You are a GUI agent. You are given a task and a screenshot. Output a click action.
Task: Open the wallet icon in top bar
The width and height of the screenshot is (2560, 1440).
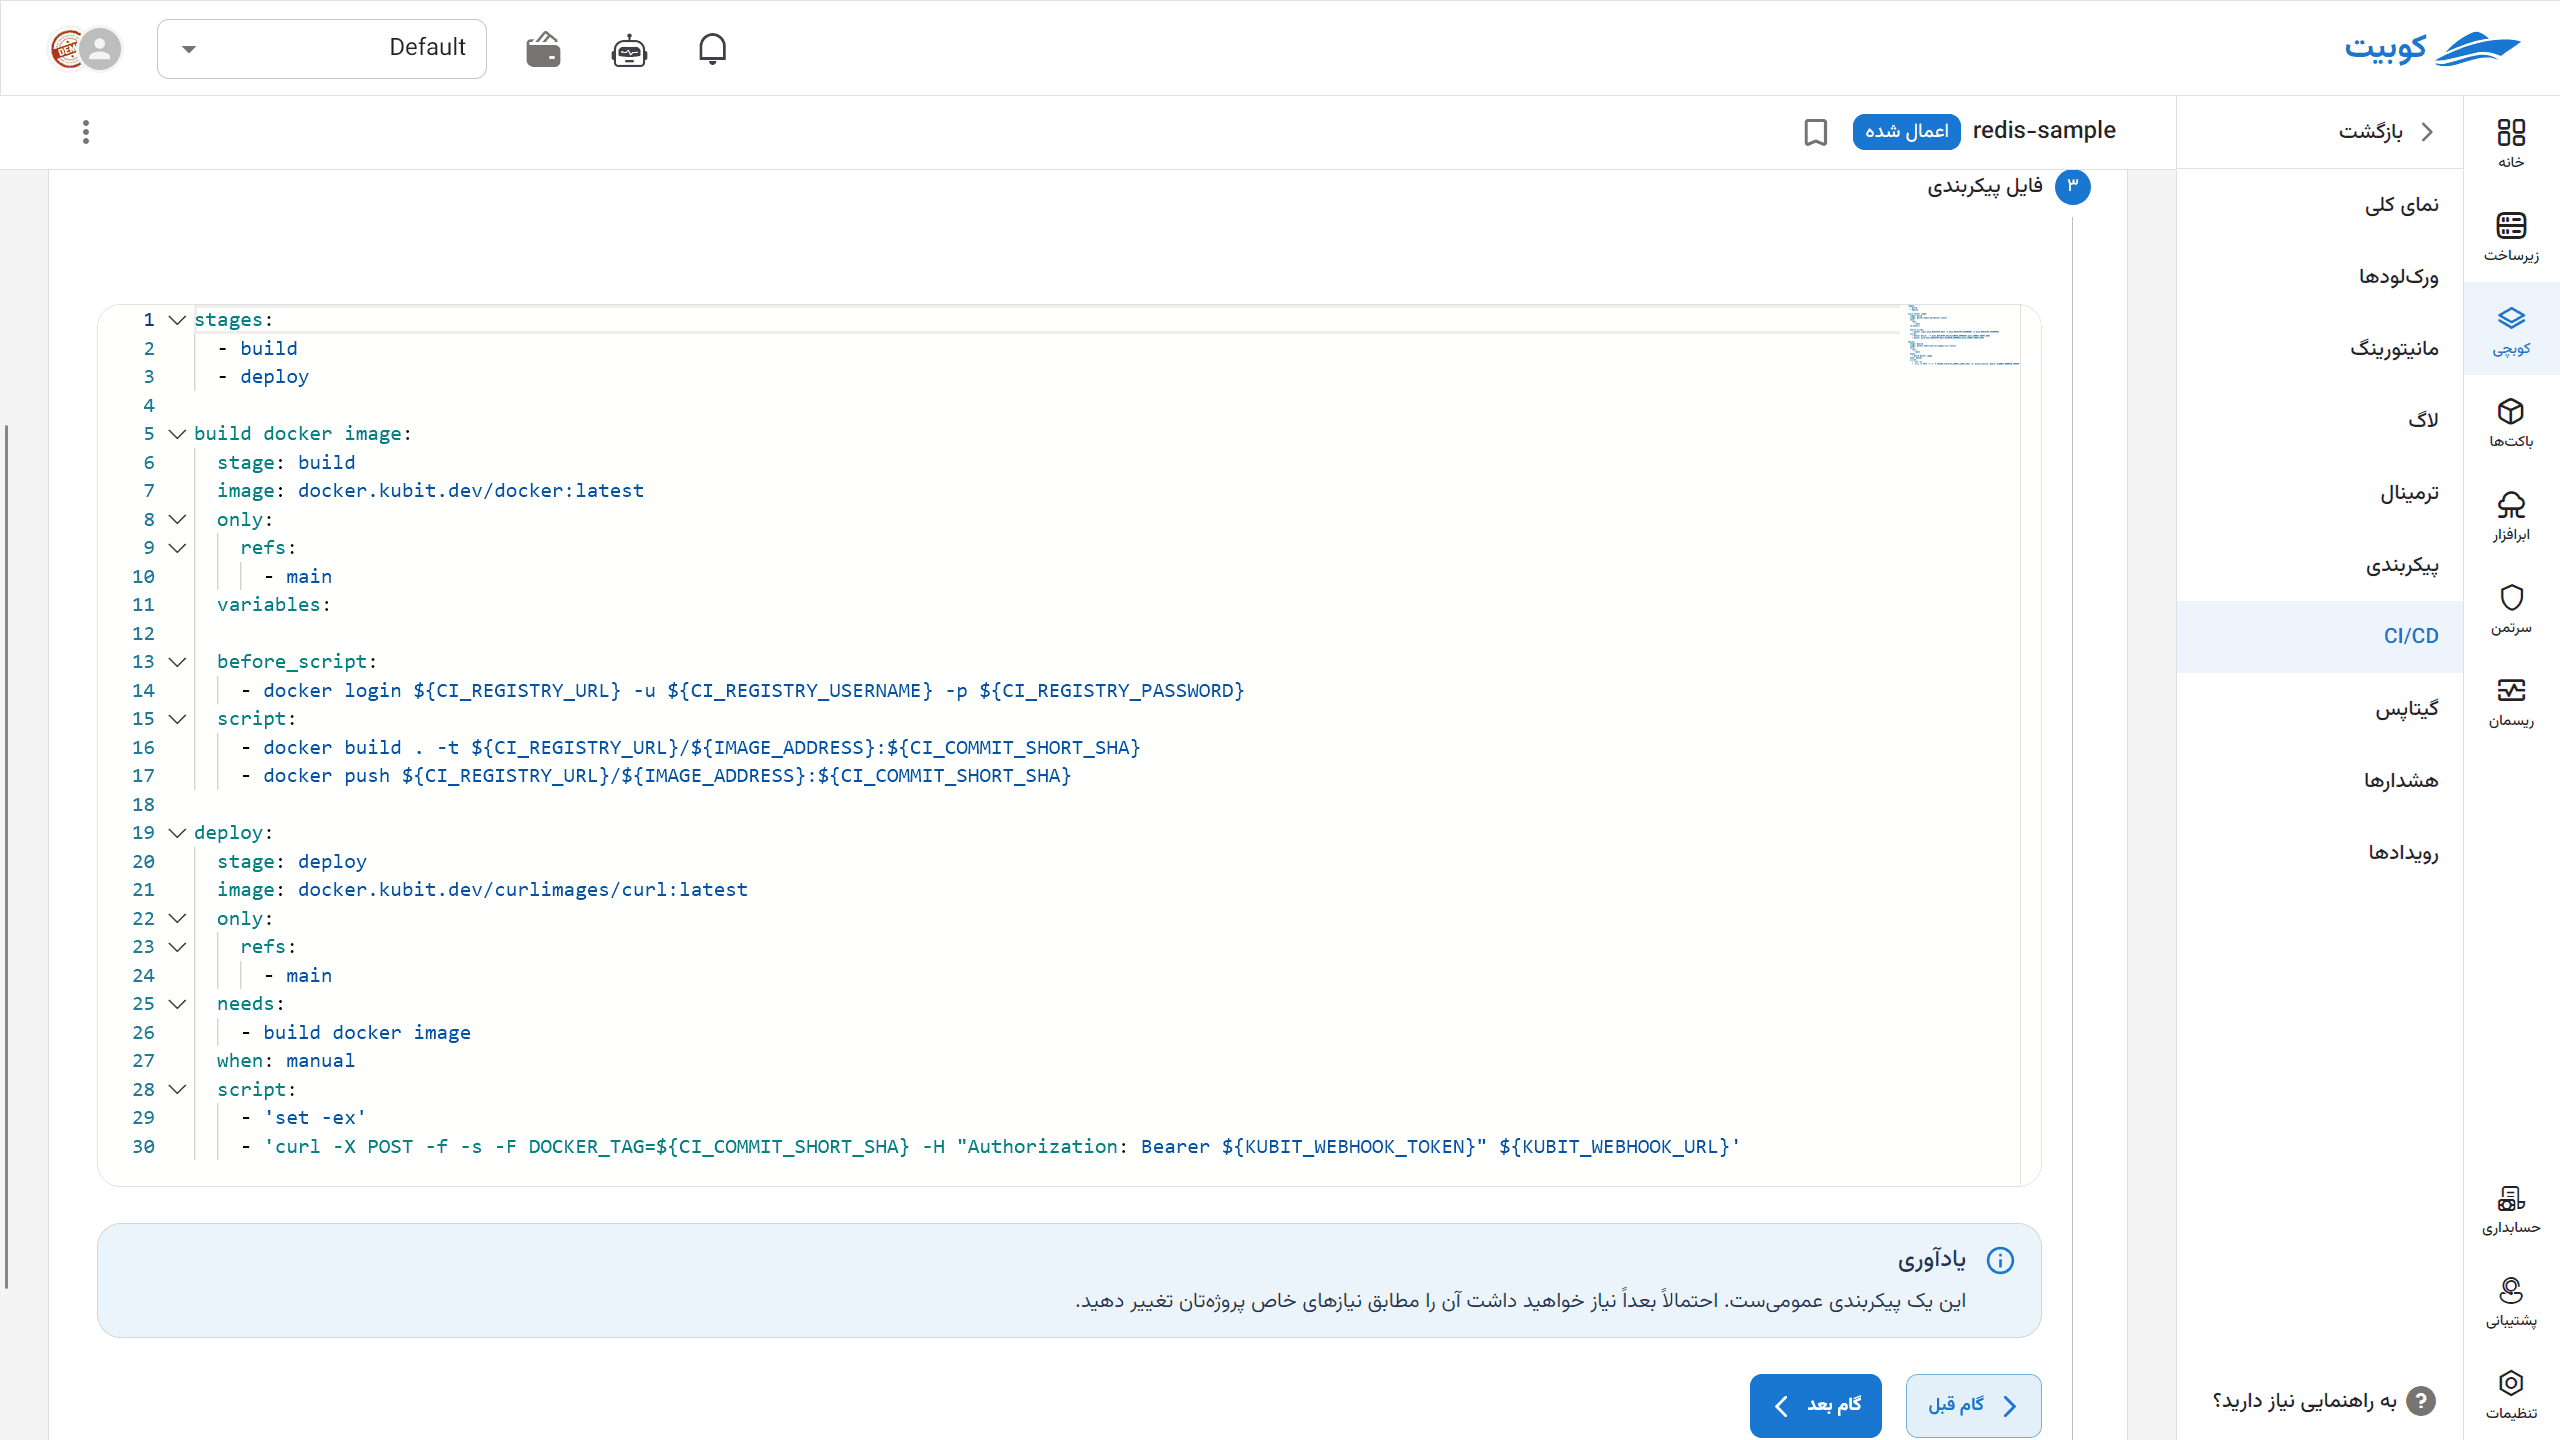(543, 49)
